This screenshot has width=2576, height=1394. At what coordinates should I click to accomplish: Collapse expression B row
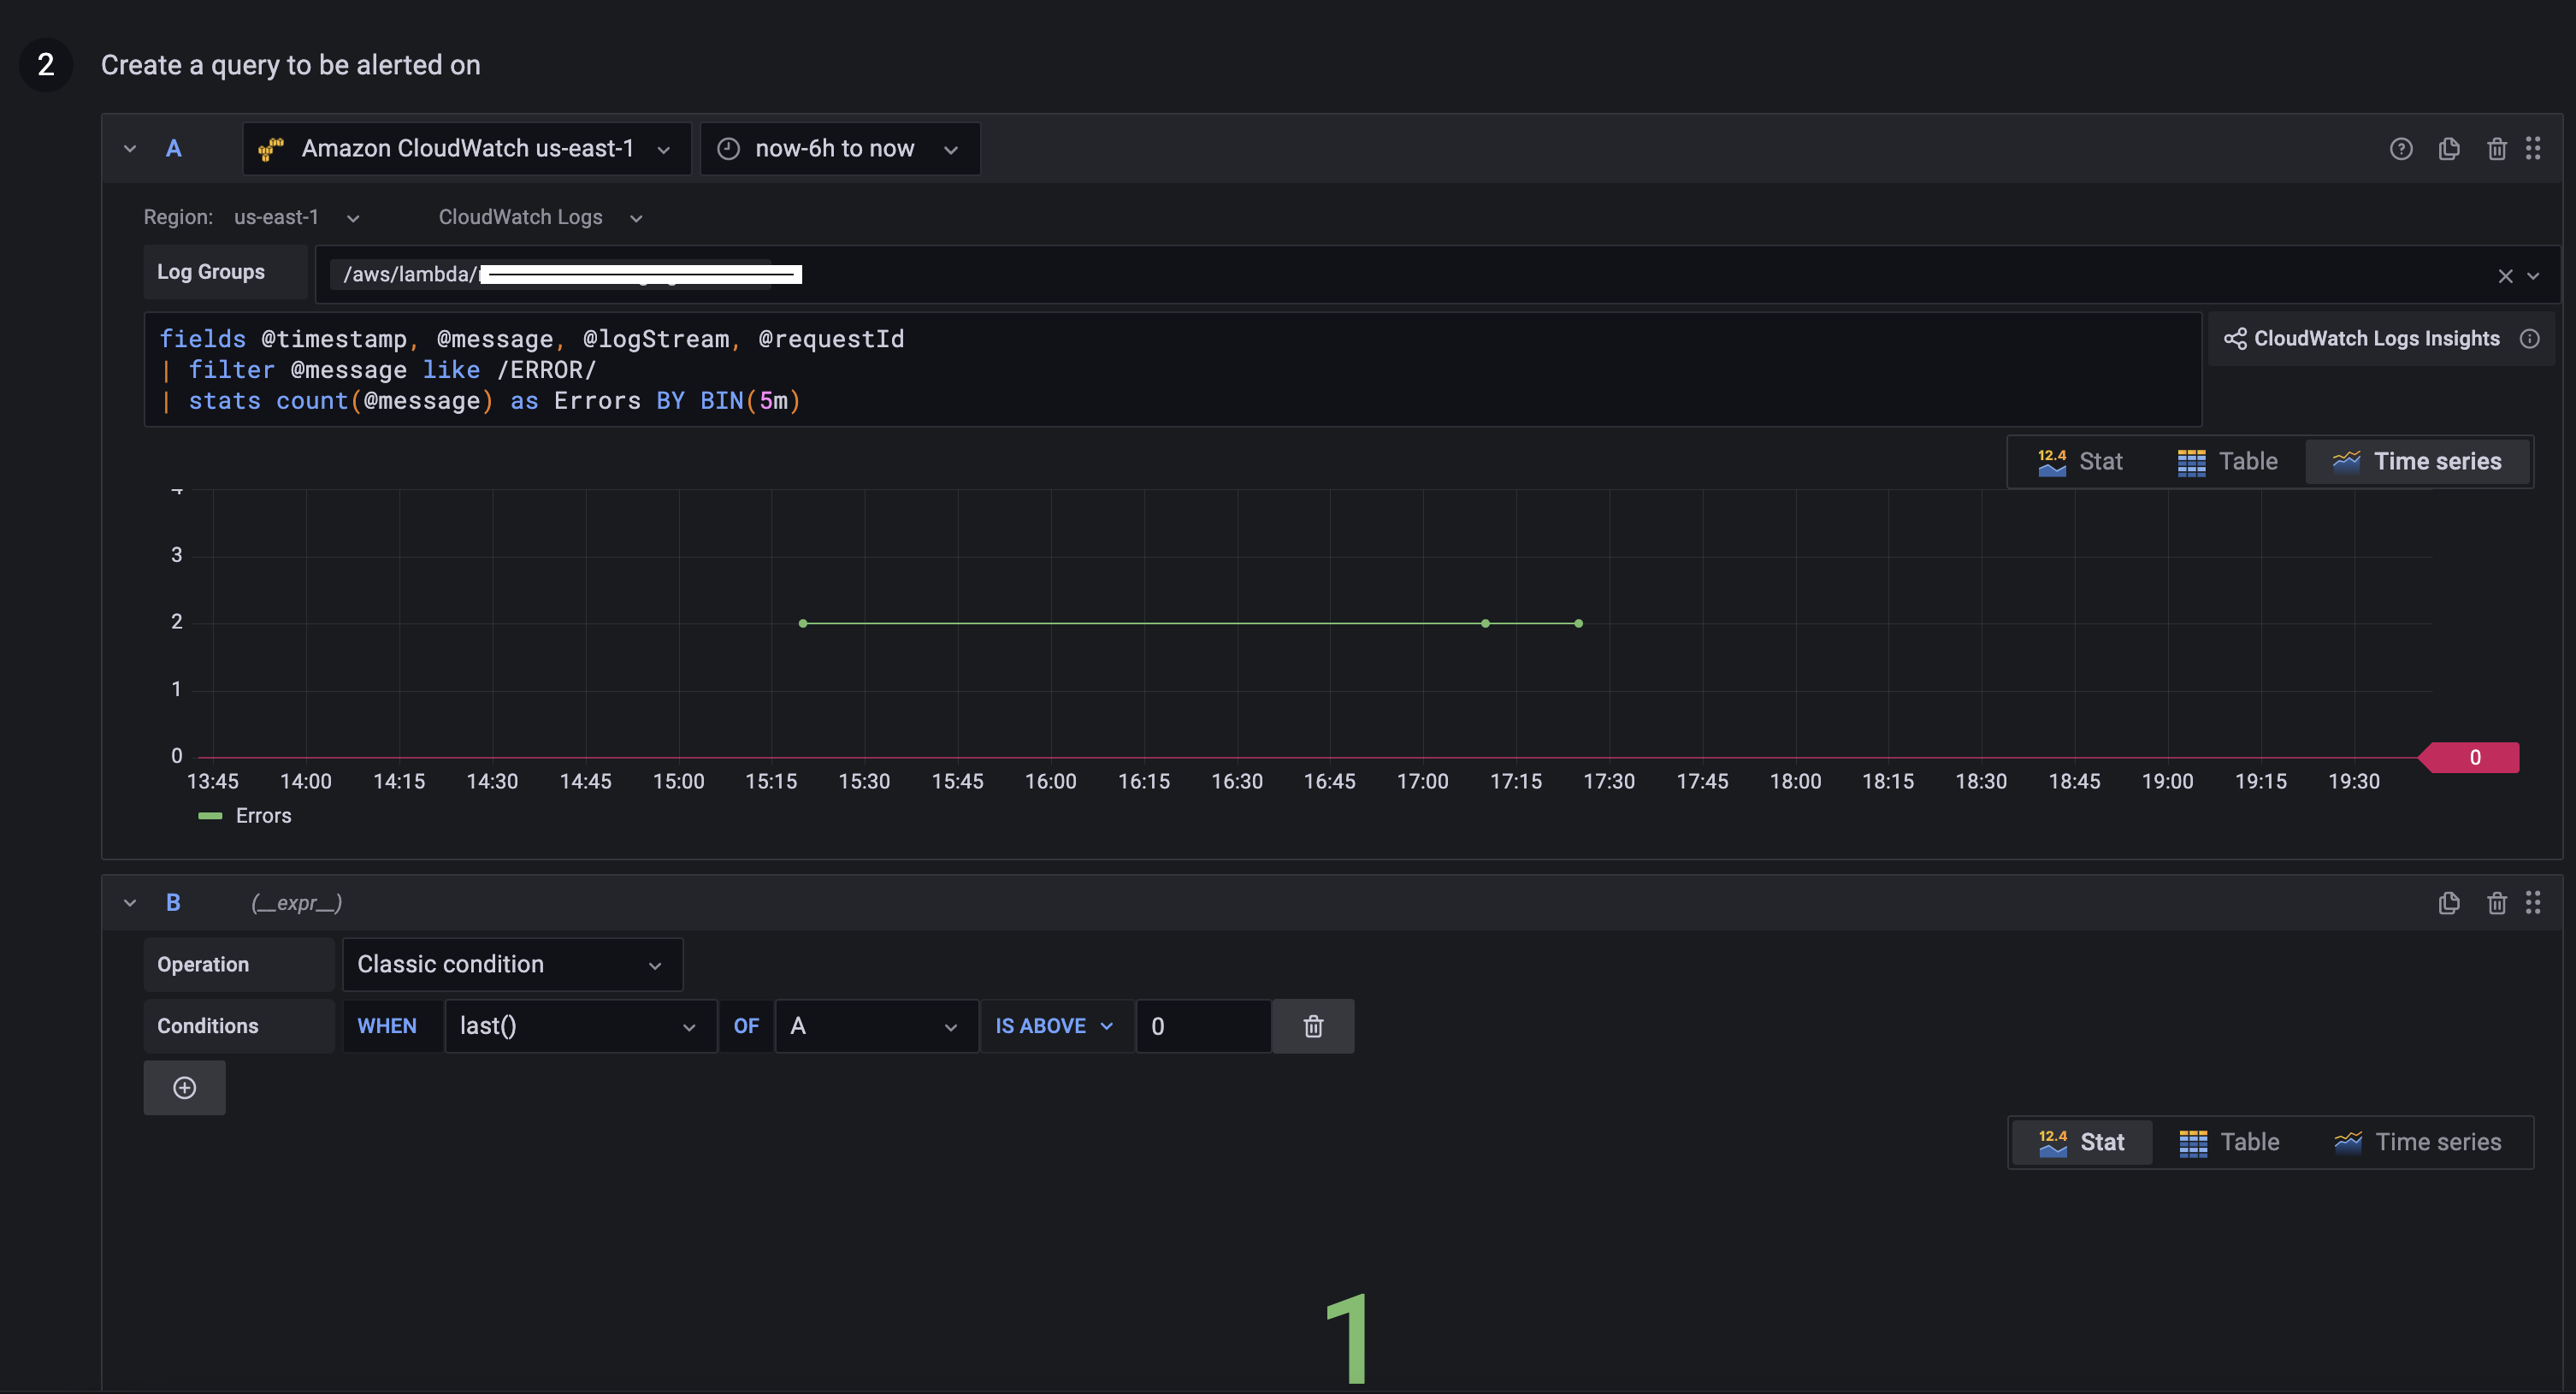[x=130, y=903]
